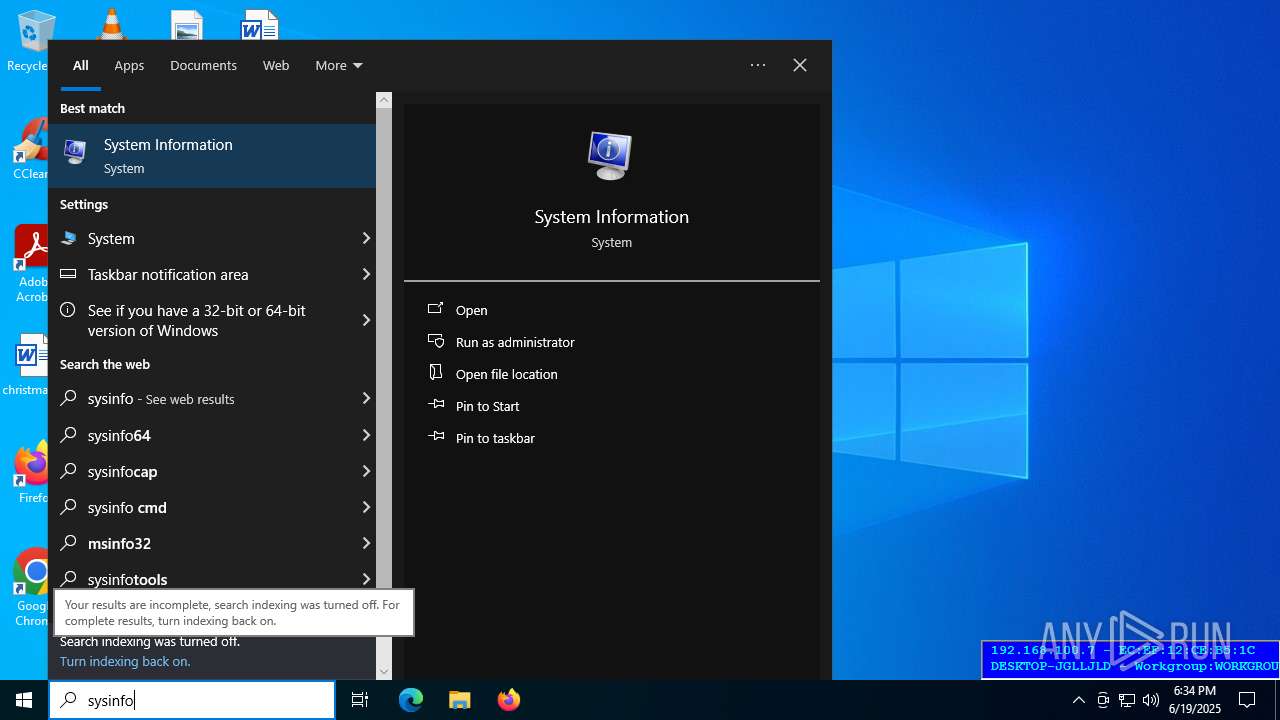Open File Explorer from the taskbar
This screenshot has width=1280, height=720.
tap(460, 700)
